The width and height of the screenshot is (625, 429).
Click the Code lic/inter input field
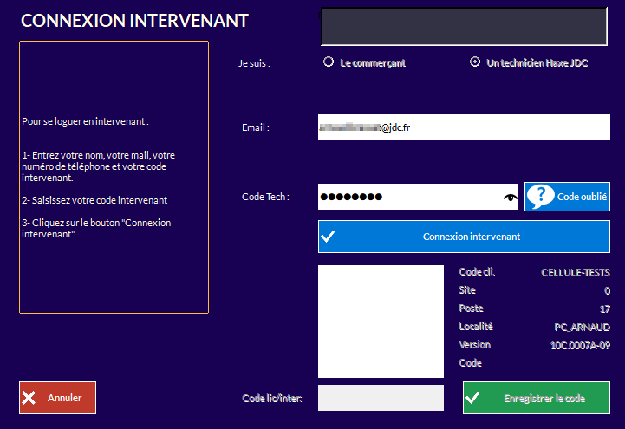coord(380,398)
